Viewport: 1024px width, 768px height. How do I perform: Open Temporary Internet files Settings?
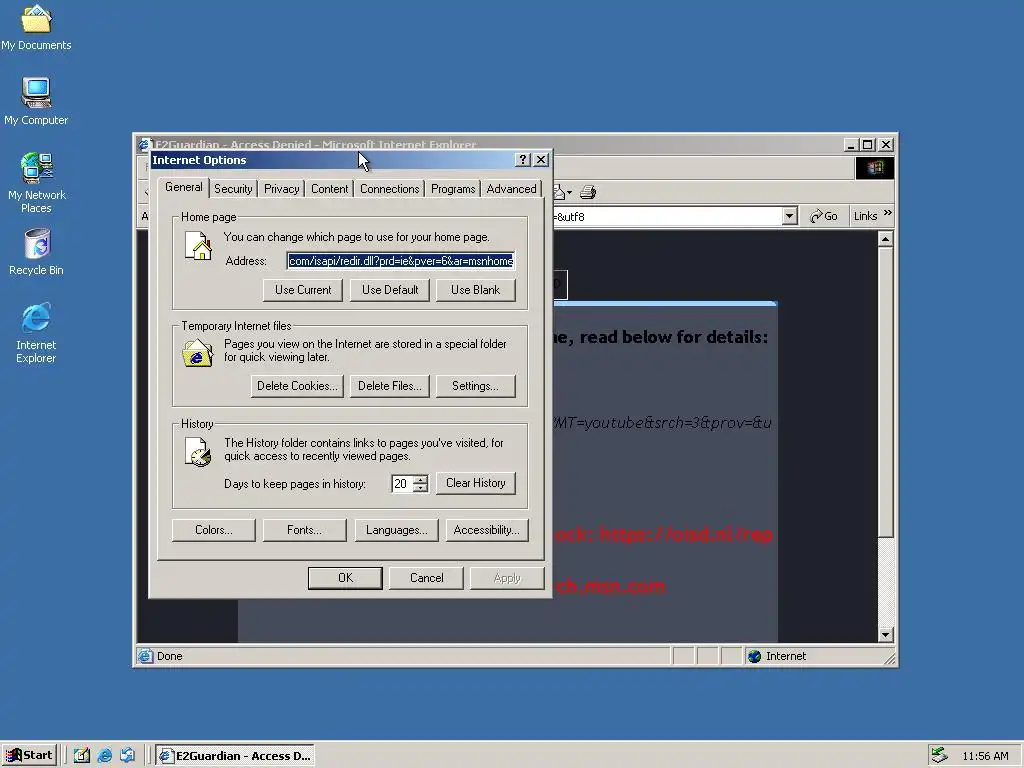[x=475, y=386]
